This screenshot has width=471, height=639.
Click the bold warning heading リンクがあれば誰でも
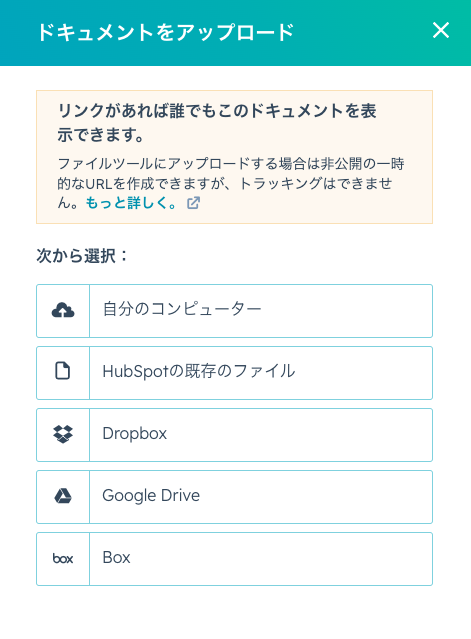click(x=217, y=123)
